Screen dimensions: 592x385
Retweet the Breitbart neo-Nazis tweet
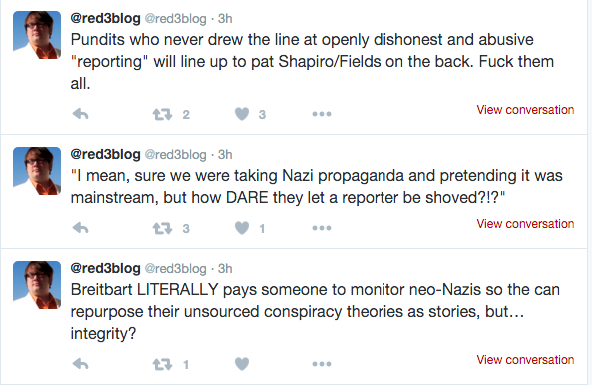162,364
